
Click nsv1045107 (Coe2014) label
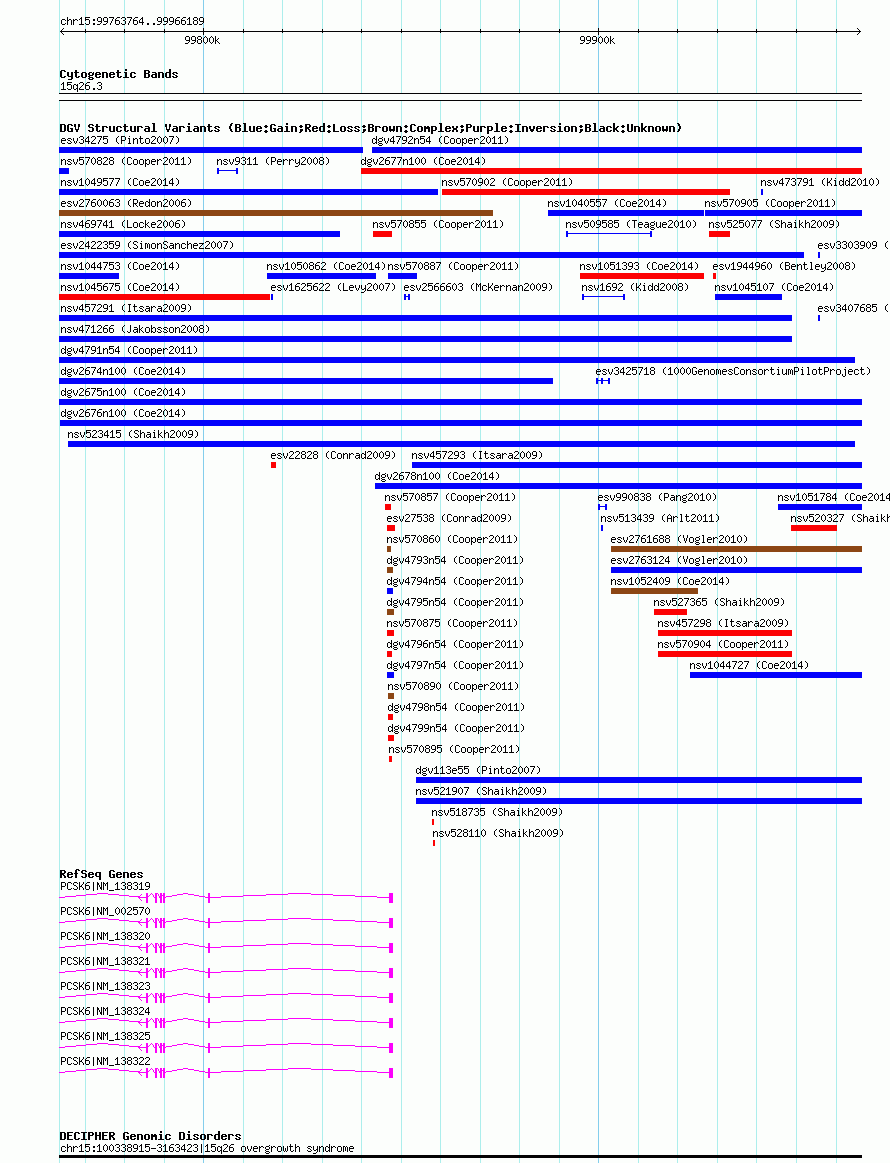[x=774, y=287]
